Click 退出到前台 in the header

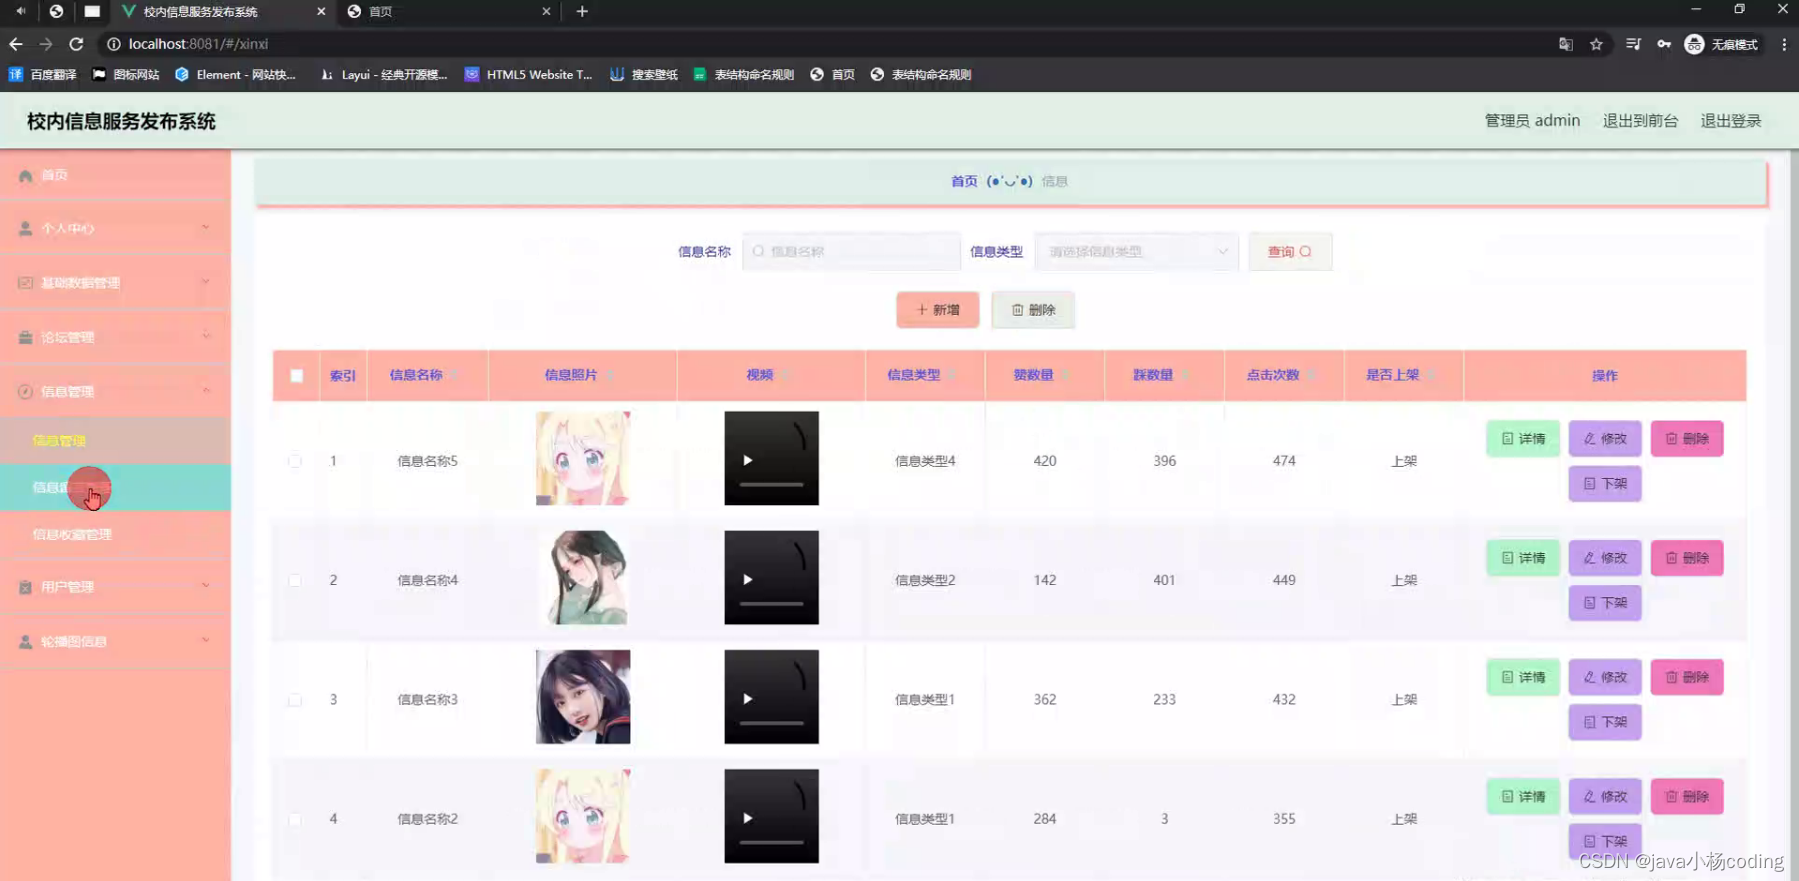click(1640, 121)
